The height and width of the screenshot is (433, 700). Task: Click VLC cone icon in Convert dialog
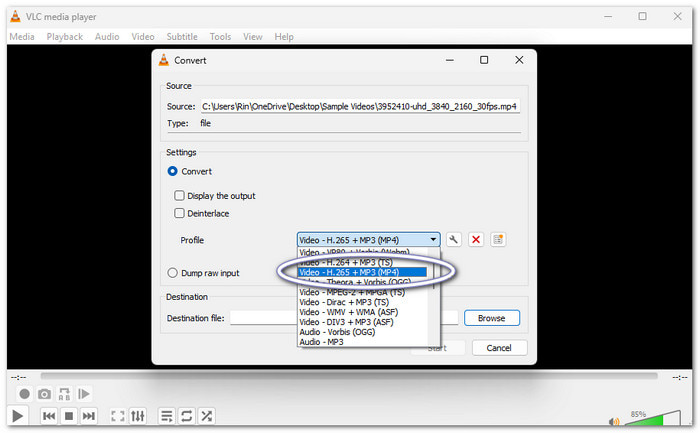(x=164, y=60)
